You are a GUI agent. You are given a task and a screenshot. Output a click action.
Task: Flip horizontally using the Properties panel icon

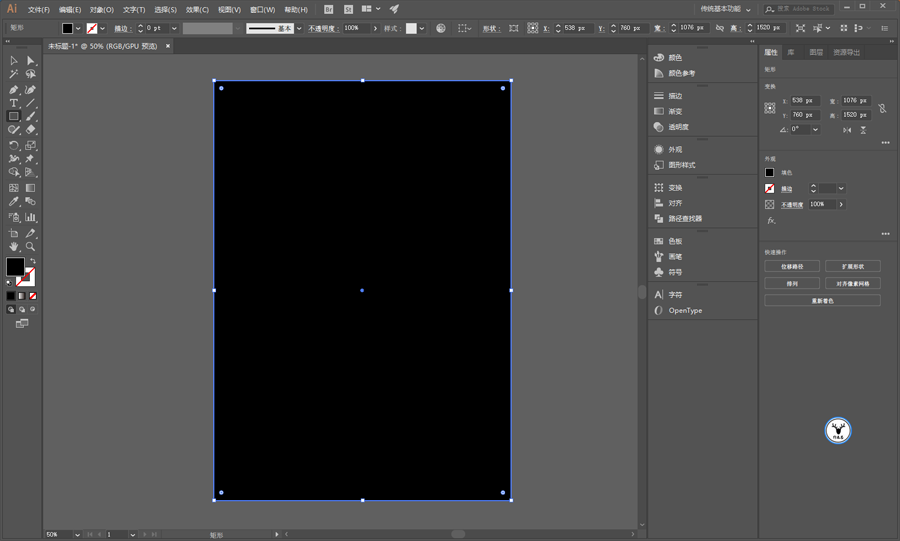tap(847, 130)
